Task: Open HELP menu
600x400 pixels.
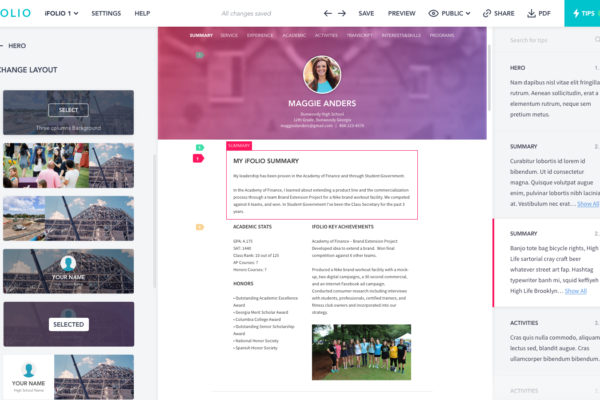Action: [x=142, y=13]
